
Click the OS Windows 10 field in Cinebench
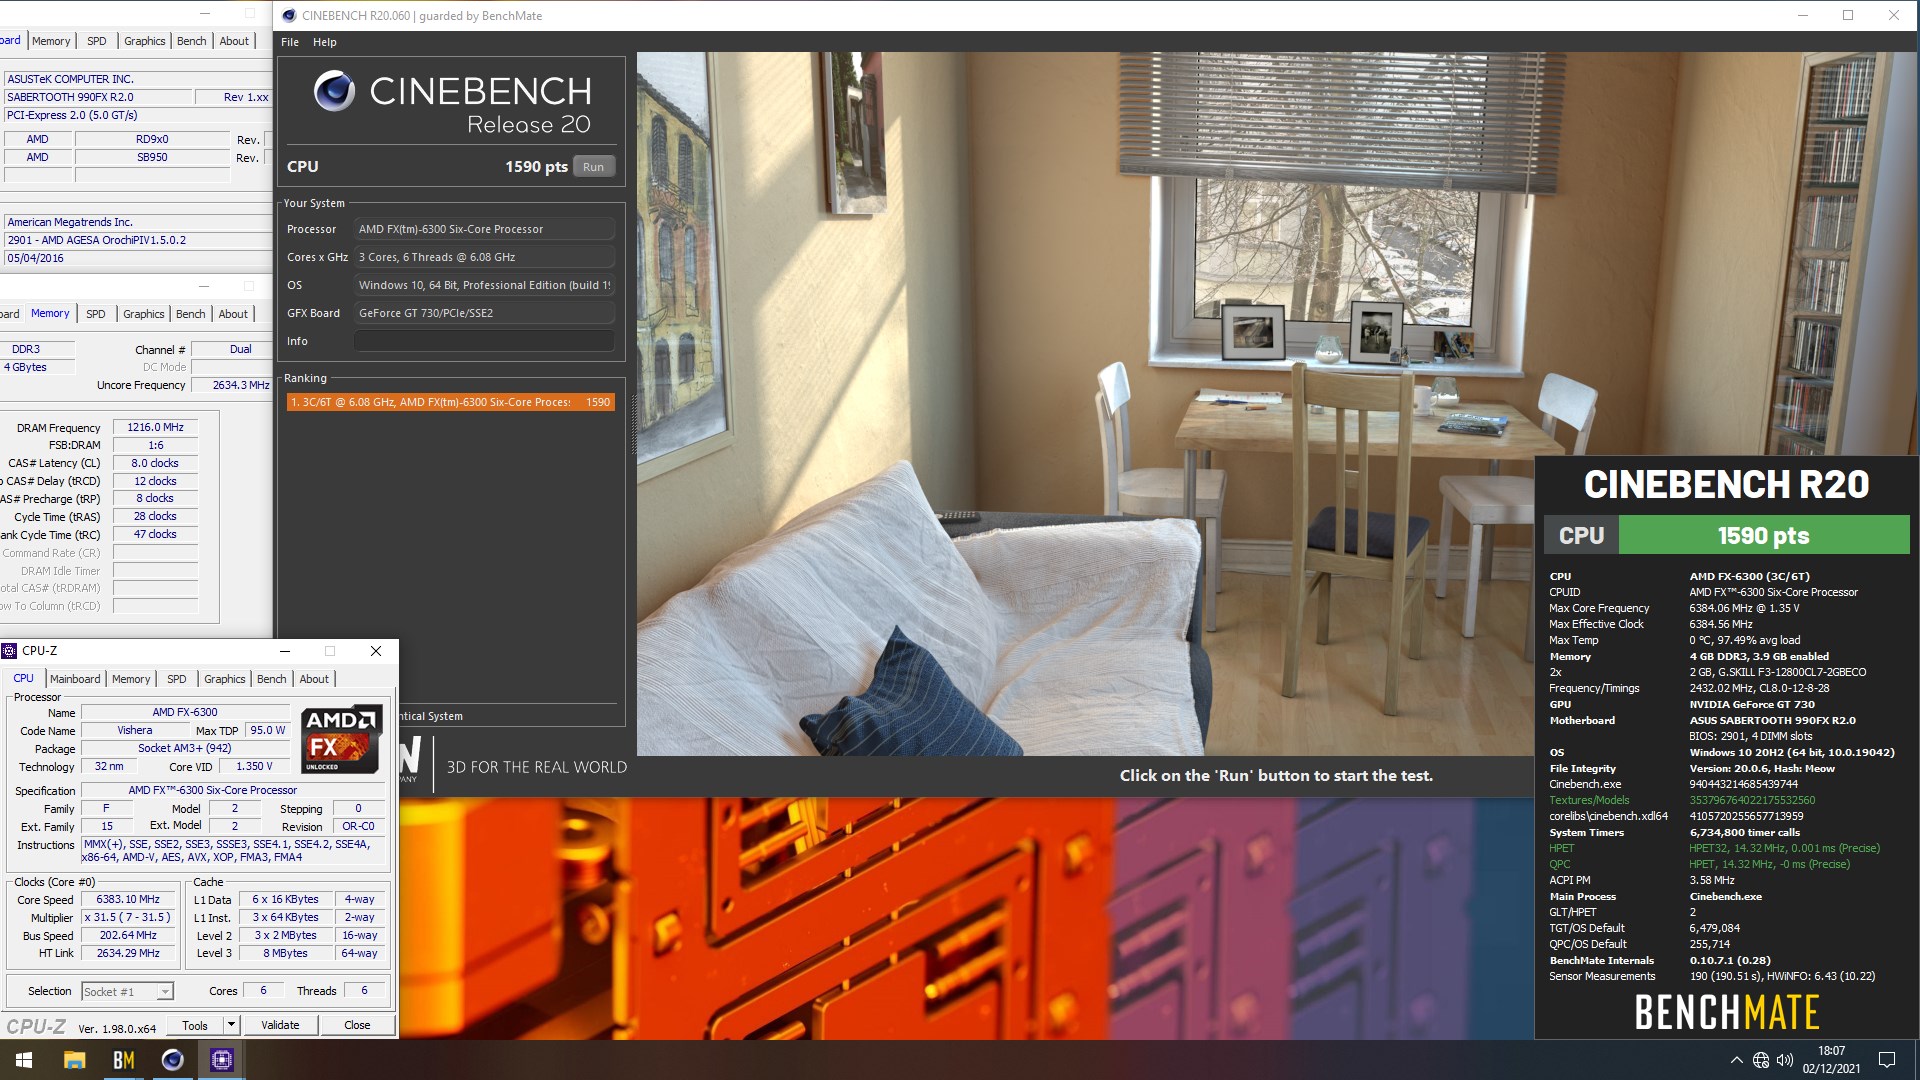tap(484, 285)
